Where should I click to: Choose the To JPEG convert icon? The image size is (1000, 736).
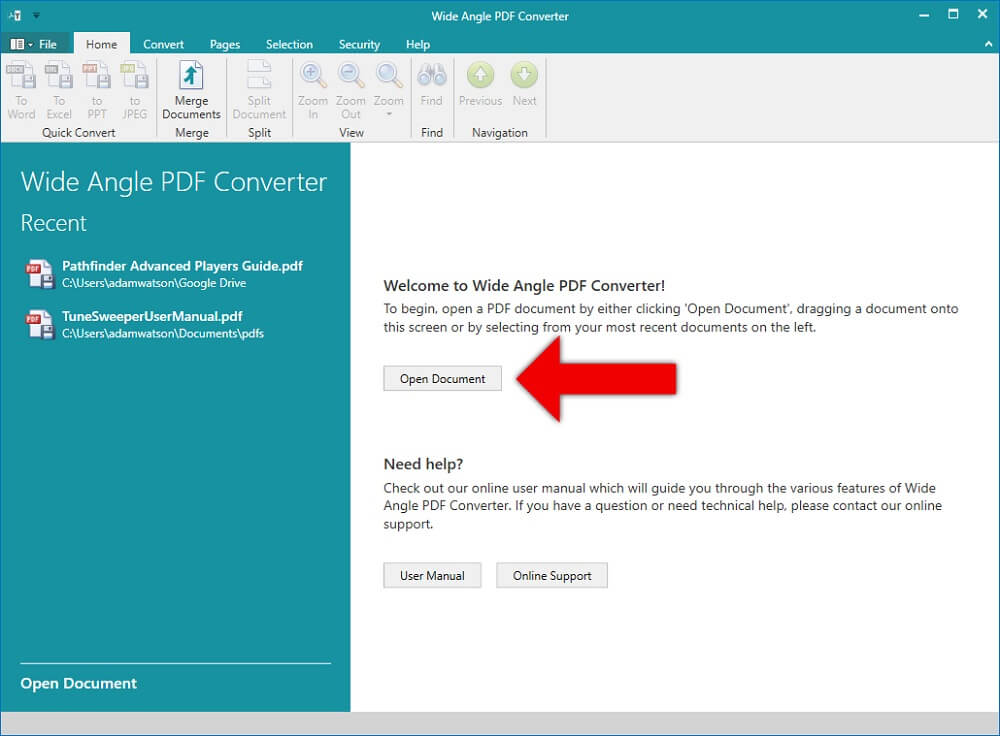[134, 78]
